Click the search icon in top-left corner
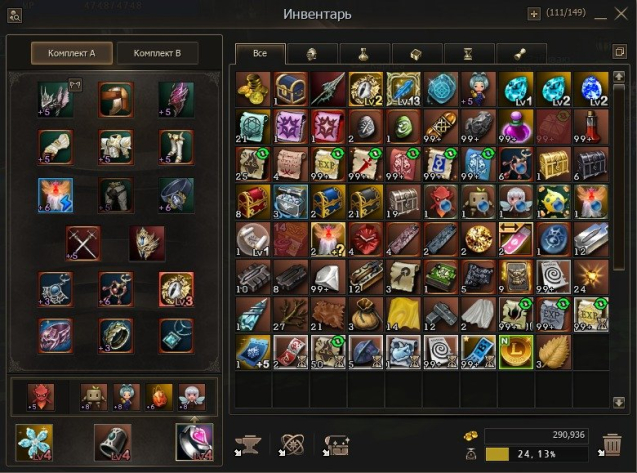This screenshot has height=473, width=637. click(x=15, y=15)
